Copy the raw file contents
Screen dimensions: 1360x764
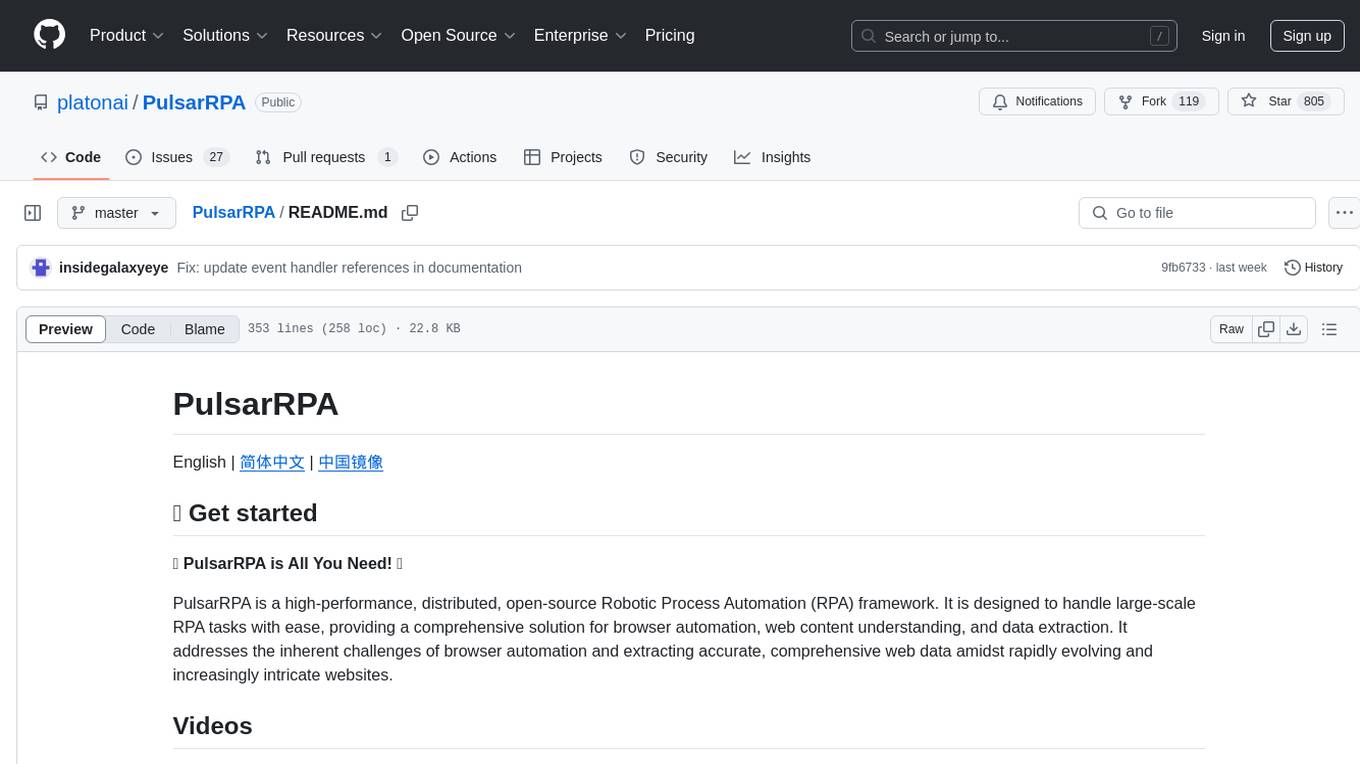click(1266, 329)
